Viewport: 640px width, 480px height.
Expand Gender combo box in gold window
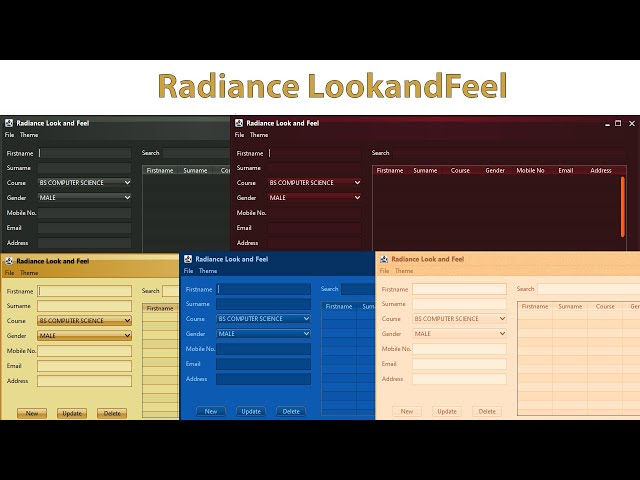tap(84, 336)
